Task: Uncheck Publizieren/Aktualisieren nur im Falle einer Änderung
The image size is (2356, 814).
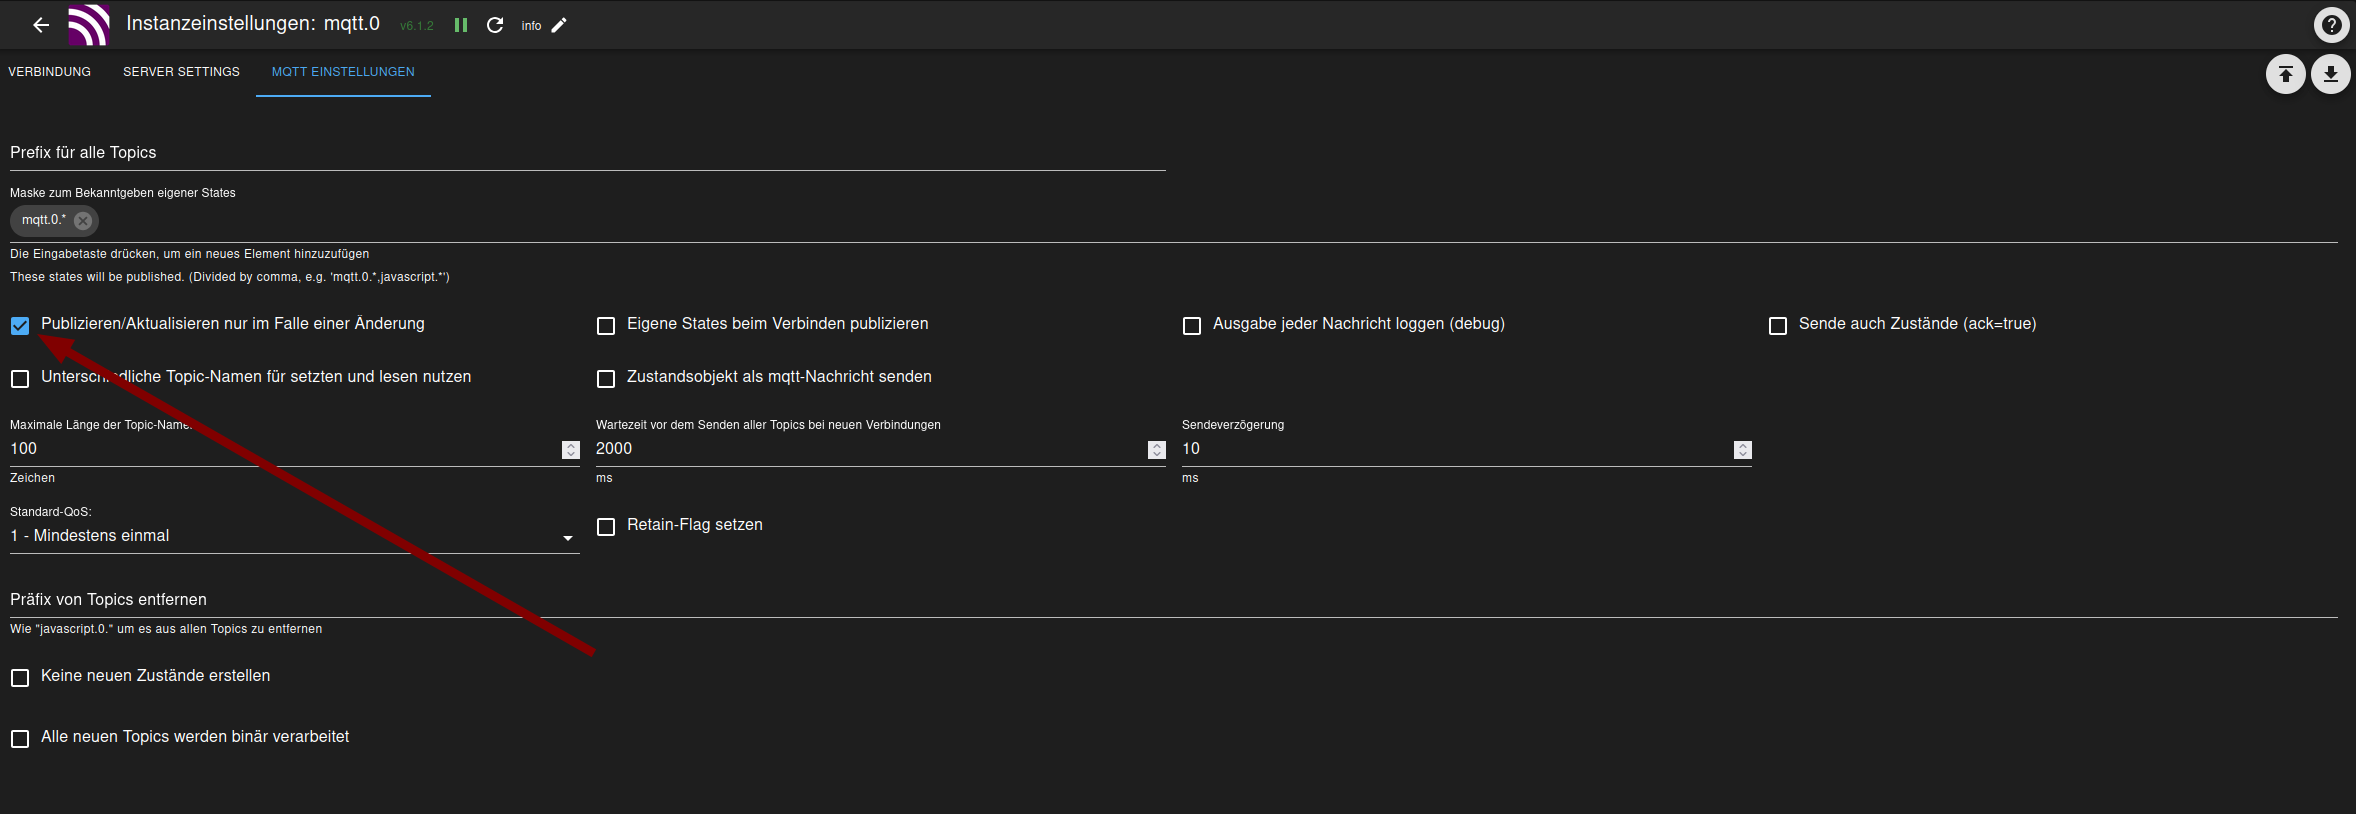Action: pyautogui.click(x=20, y=326)
